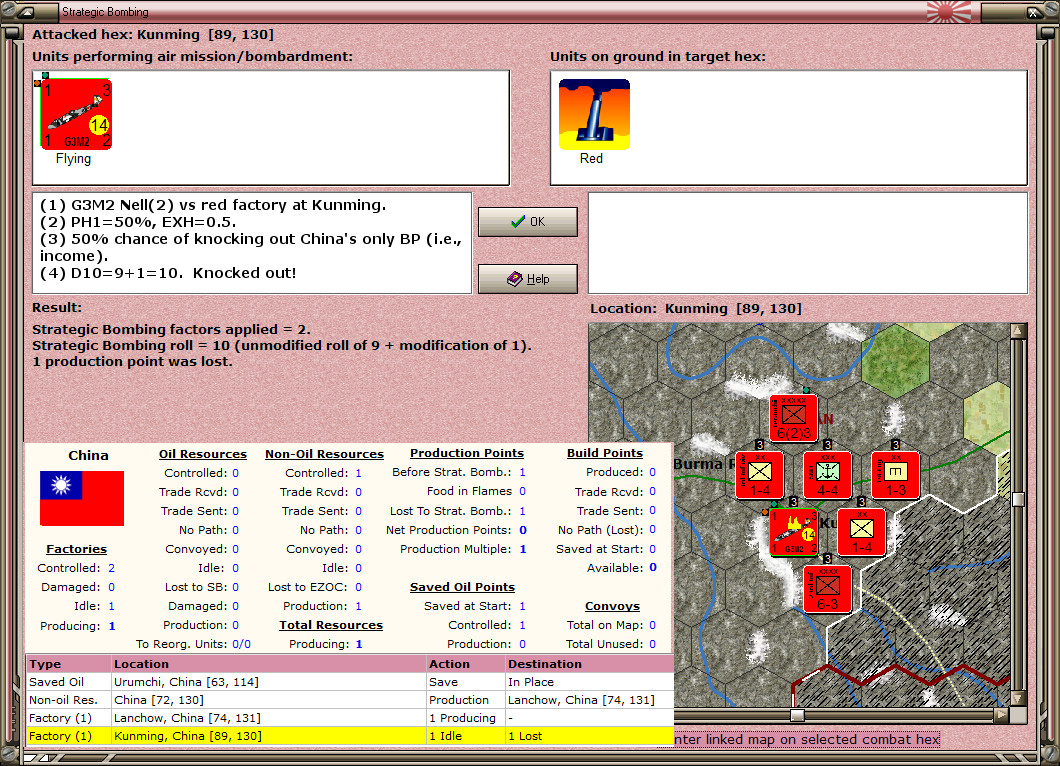Screen dimensions: 1060x766
Task: Click the Red factory smokestack icon
Action: click(x=594, y=114)
